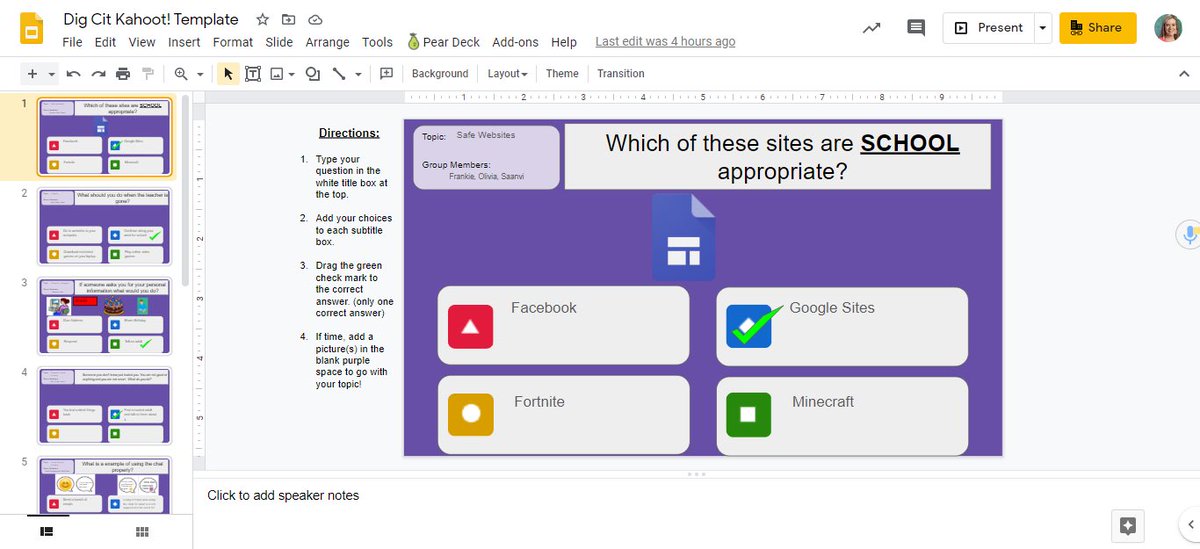
Task: Open the Layout dropdown
Action: 507,74
